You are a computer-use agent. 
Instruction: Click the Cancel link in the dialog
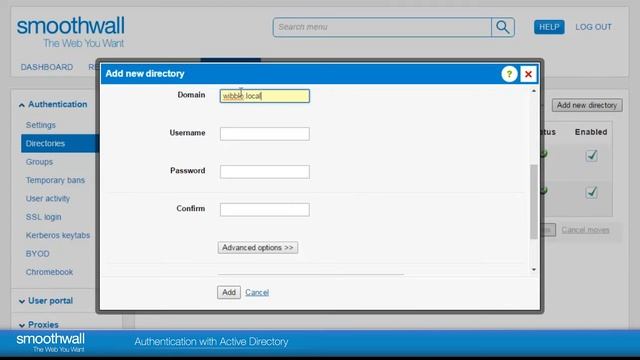pos(257,293)
